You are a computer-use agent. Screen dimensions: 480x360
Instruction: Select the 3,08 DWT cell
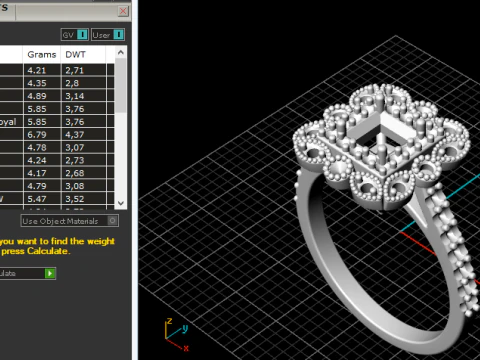84,186
